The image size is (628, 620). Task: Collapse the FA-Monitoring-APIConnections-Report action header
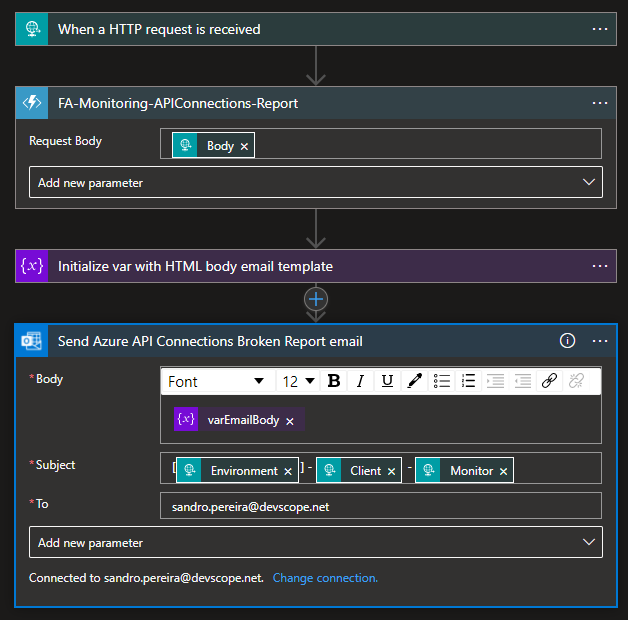tap(300, 103)
